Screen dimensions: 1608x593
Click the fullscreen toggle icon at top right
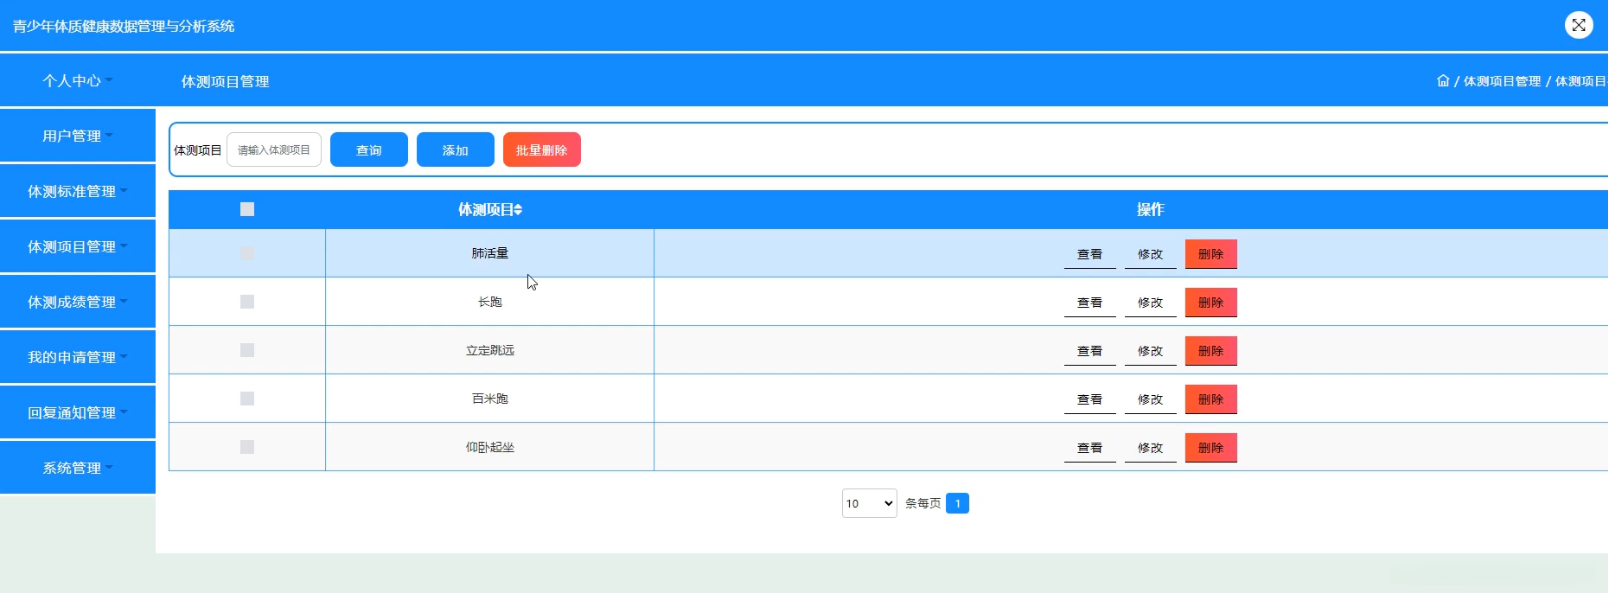(1578, 25)
